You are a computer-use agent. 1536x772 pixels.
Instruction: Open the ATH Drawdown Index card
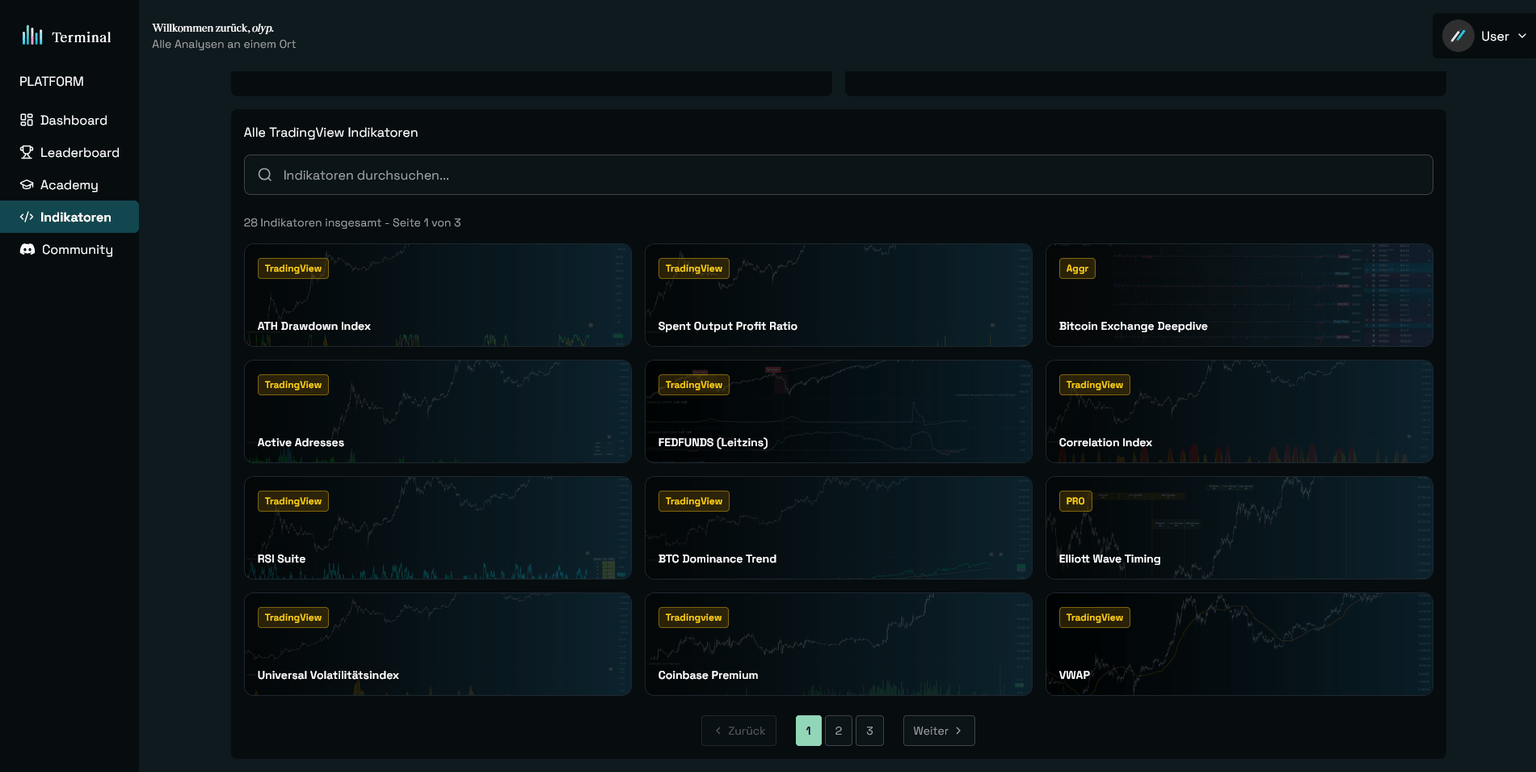437,296
